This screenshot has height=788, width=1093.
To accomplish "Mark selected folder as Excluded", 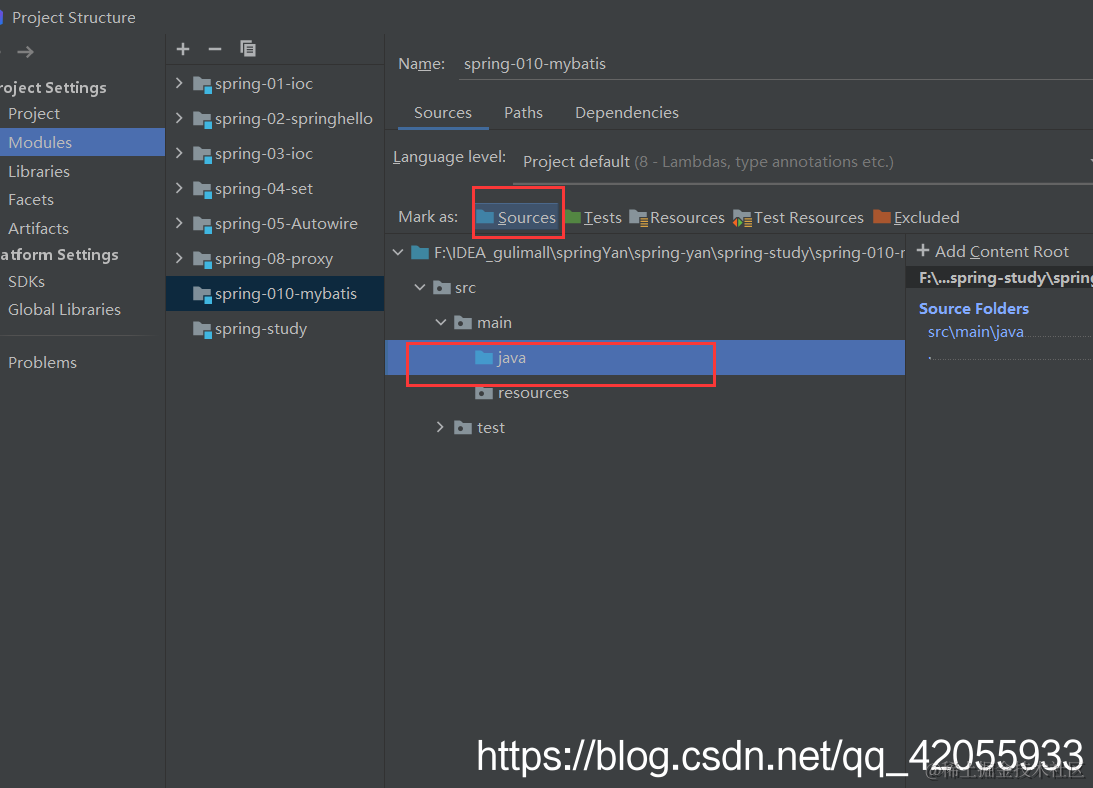I will coord(916,218).
